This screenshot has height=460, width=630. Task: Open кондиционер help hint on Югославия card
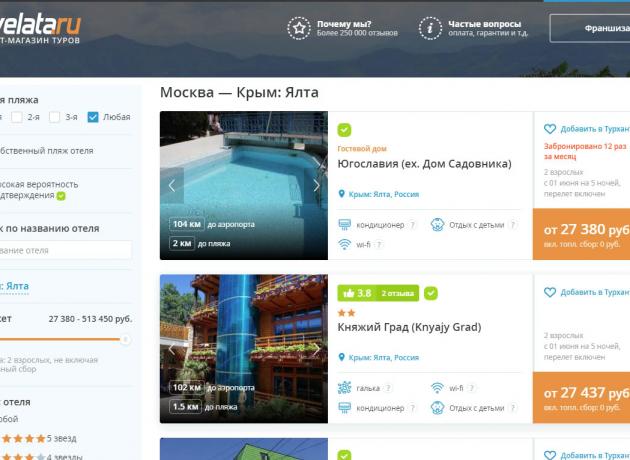tap(412, 225)
